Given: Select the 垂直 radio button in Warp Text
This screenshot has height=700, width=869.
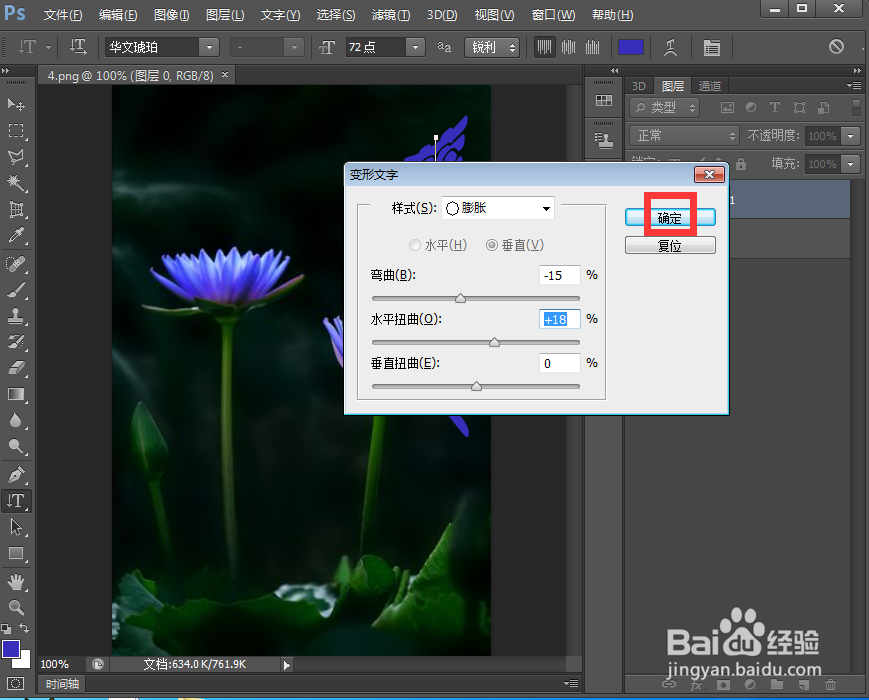Looking at the screenshot, I should [x=491, y=244].
